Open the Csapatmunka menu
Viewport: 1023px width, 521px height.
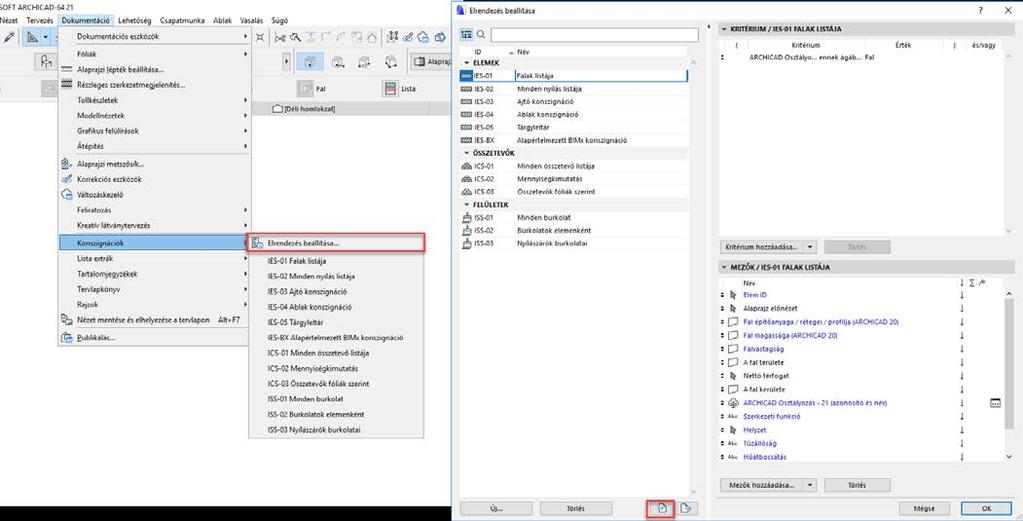[183, 21]
